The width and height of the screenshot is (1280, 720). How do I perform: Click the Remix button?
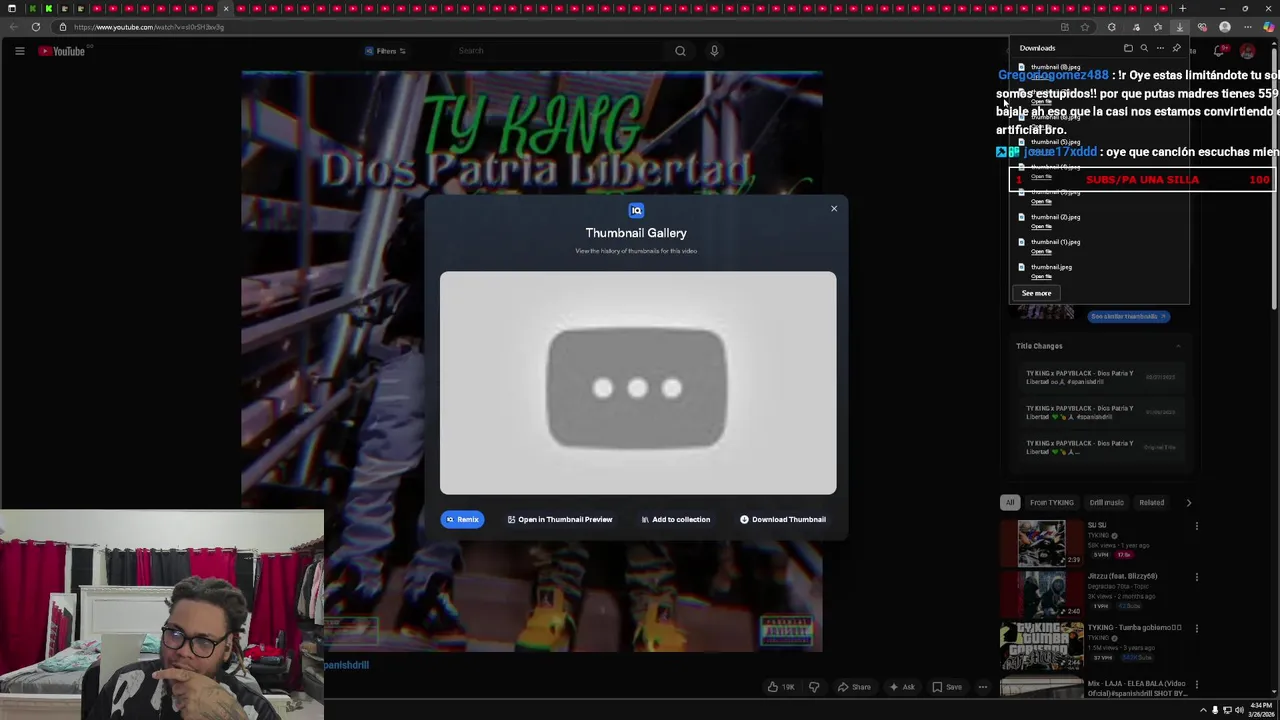tap(462, 519)
